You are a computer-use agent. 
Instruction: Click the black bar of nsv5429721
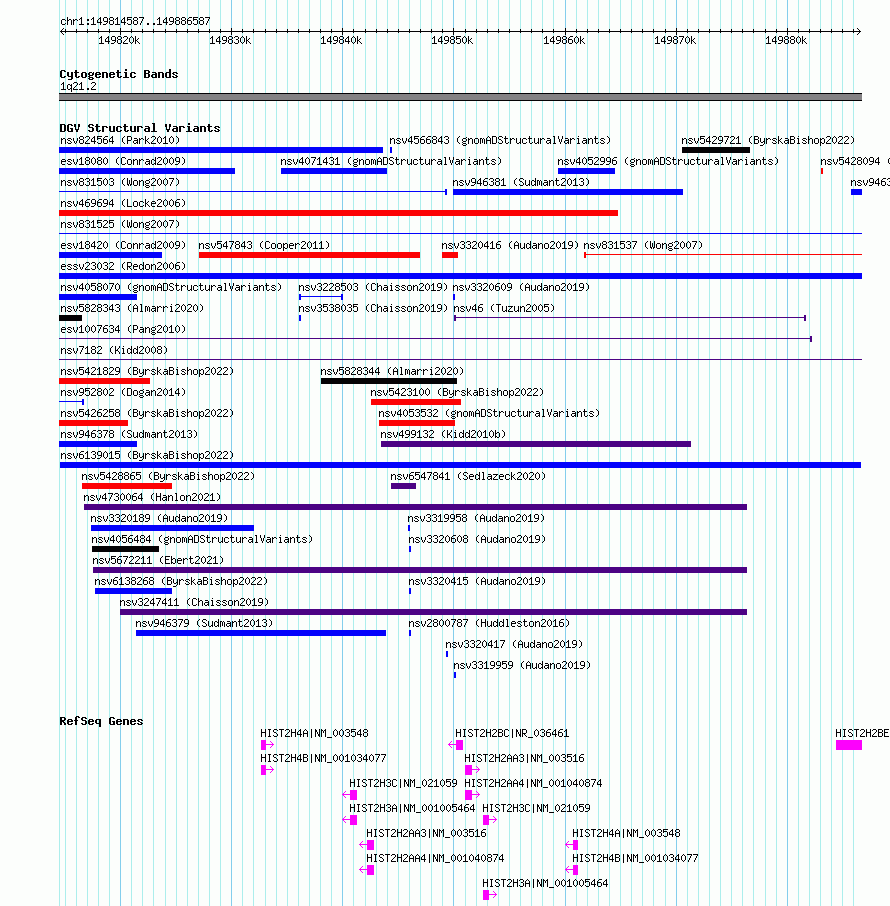click(716, 150)
